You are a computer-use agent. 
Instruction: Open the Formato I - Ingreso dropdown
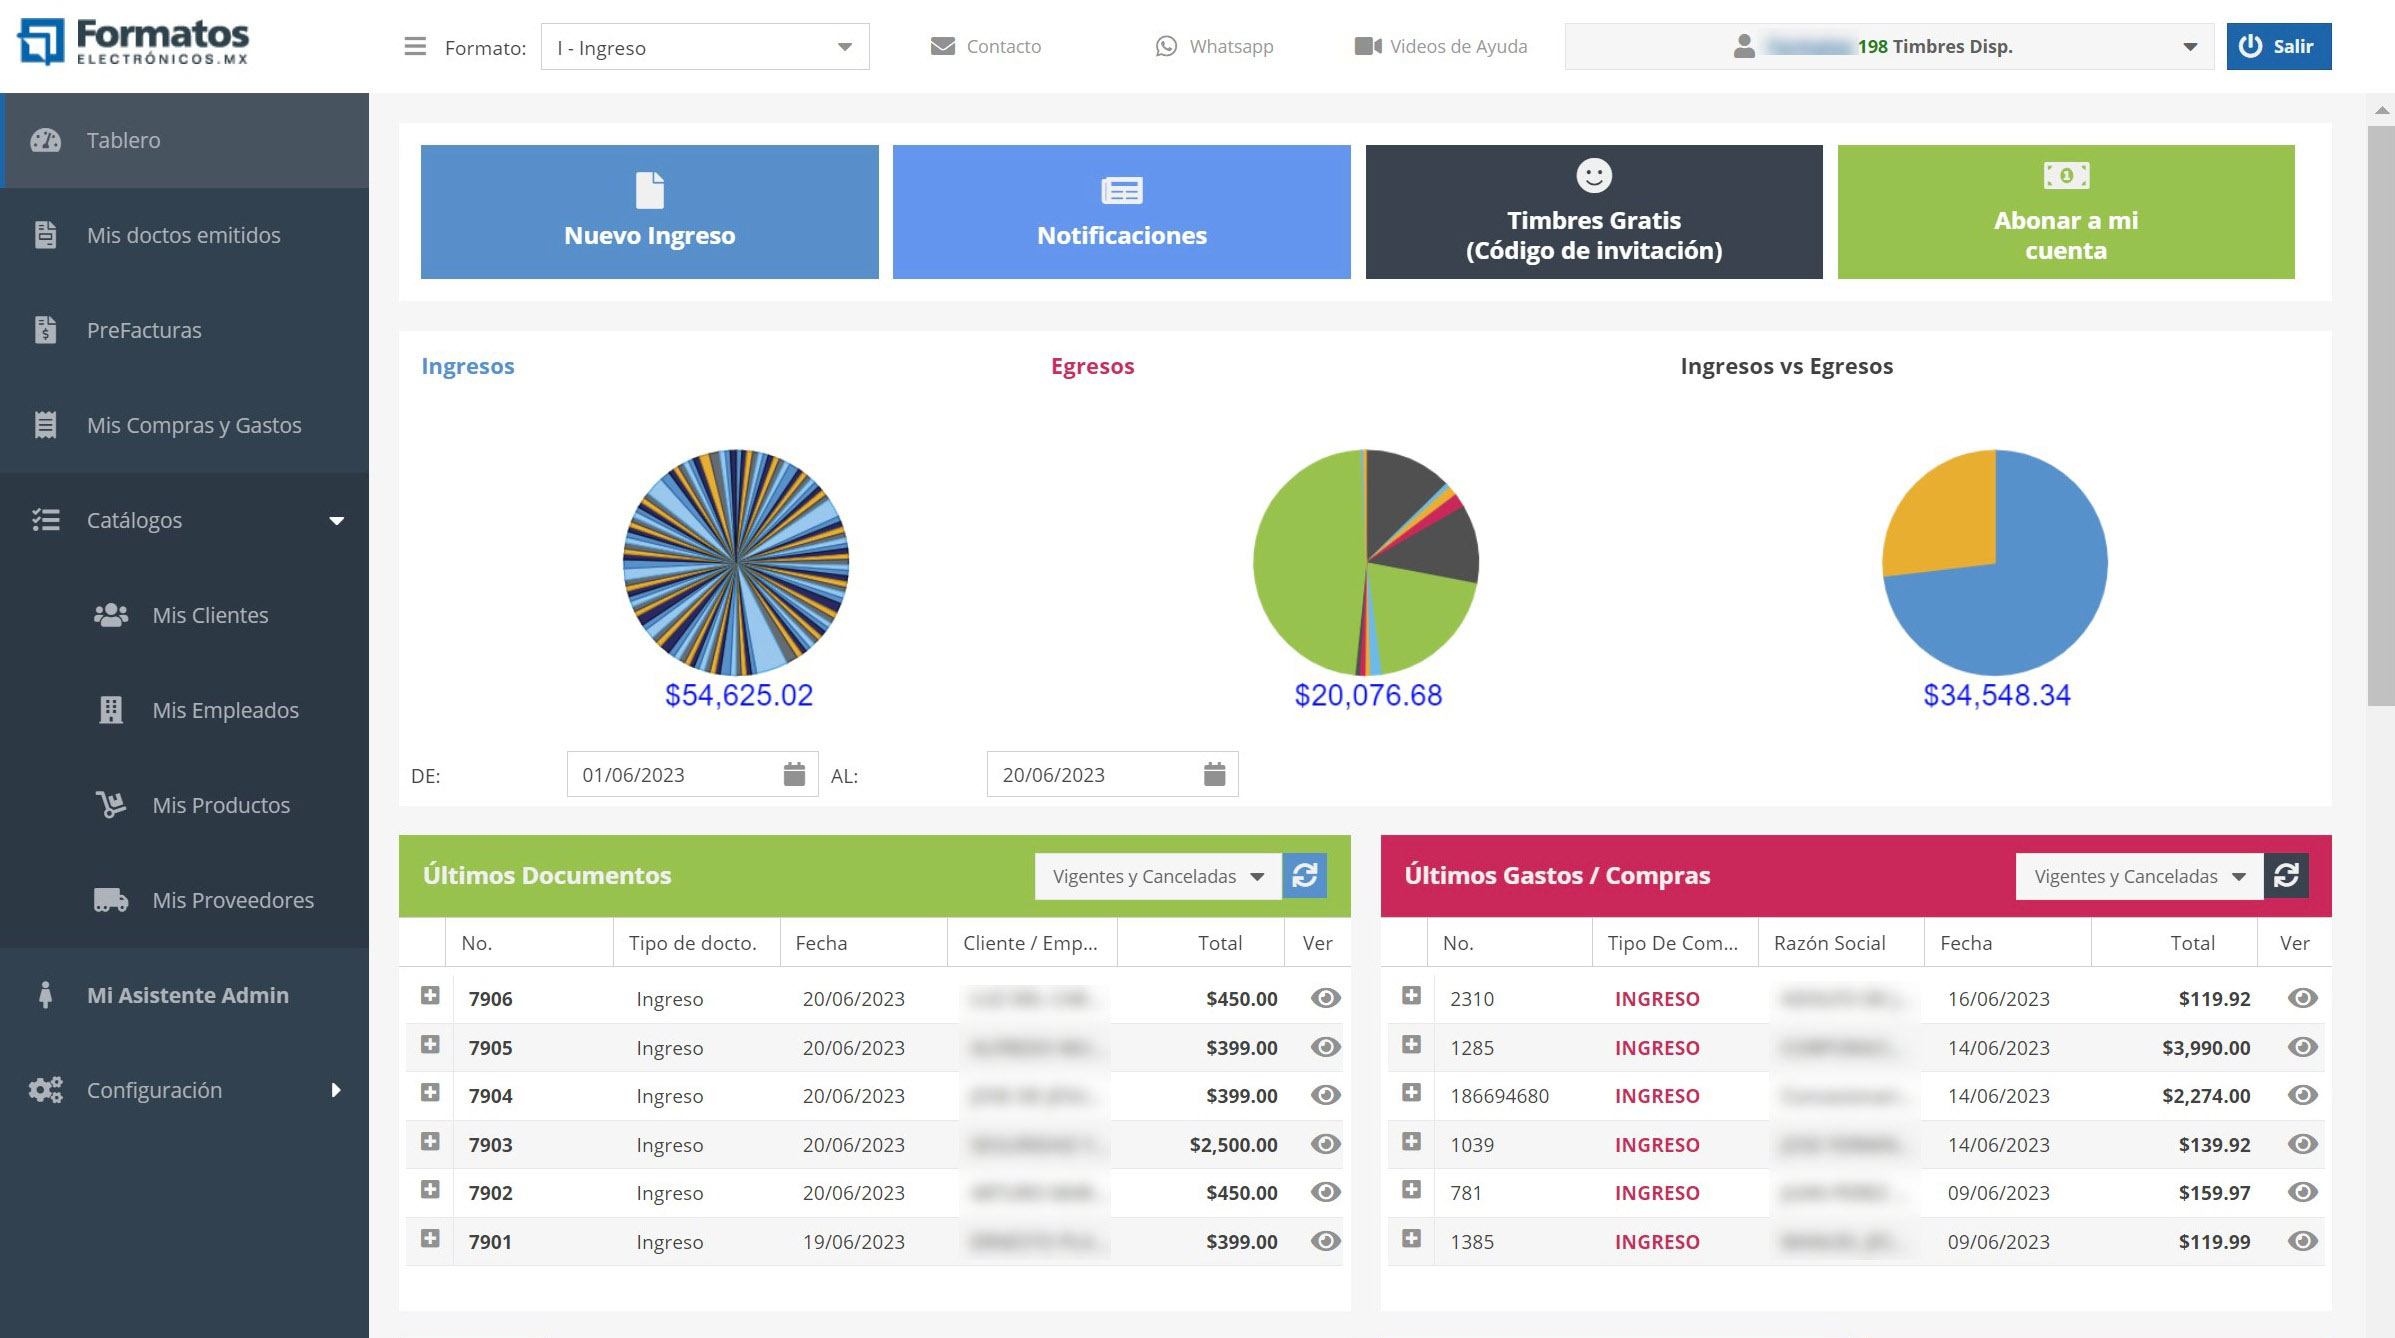pos(705,47)
